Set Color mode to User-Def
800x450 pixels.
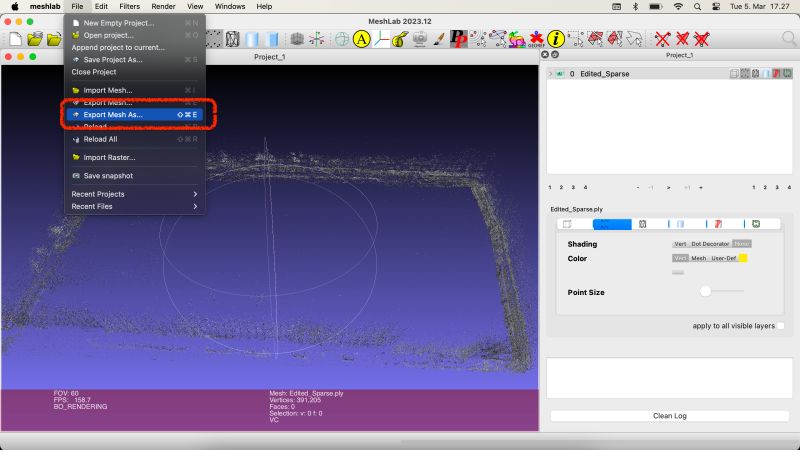pyautogui.click(x=723, y=258)
